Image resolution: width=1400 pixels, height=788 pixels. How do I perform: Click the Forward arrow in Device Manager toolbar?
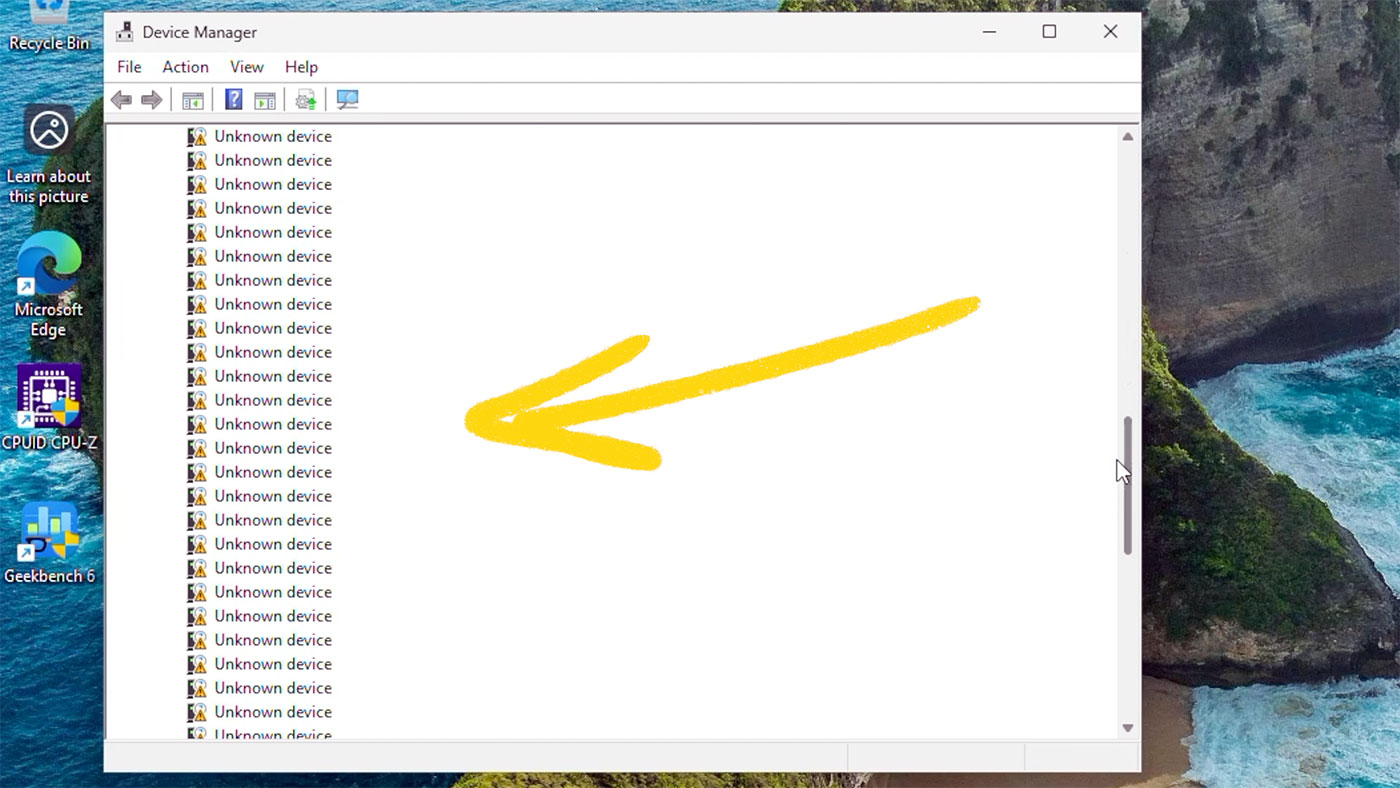pyautogui.click(x=151, y=100)
